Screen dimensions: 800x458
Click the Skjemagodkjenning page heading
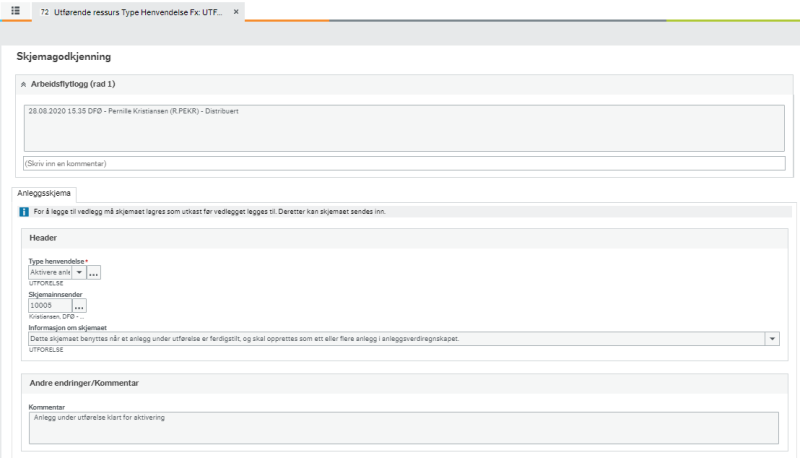tap(64, 57)
